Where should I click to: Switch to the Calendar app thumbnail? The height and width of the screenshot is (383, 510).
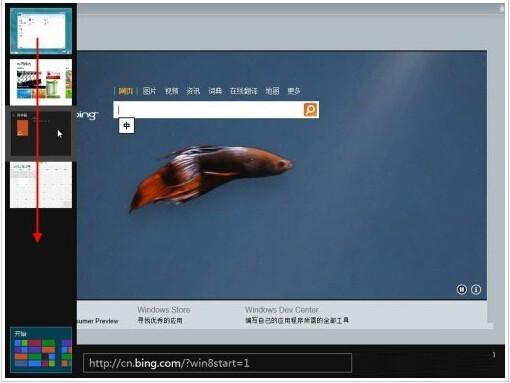pyautogui.click(x=41, y=185)
